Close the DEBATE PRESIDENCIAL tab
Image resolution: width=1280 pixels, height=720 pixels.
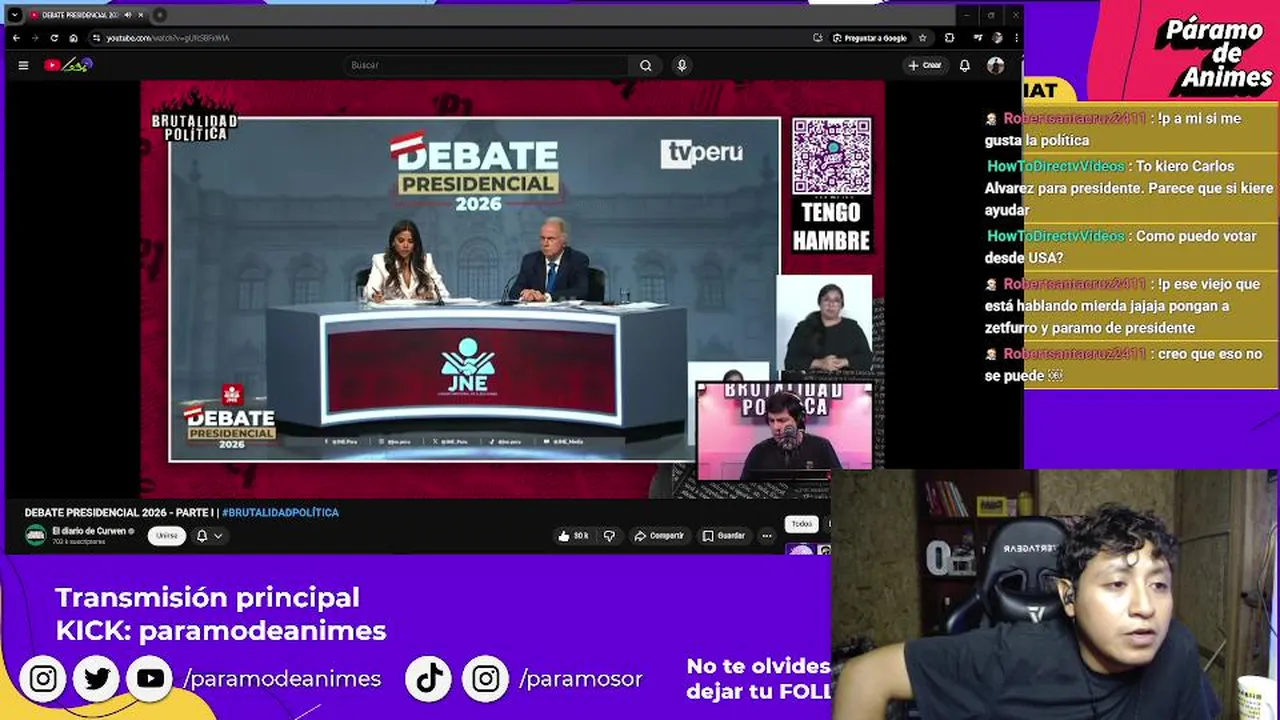(140, 15)
